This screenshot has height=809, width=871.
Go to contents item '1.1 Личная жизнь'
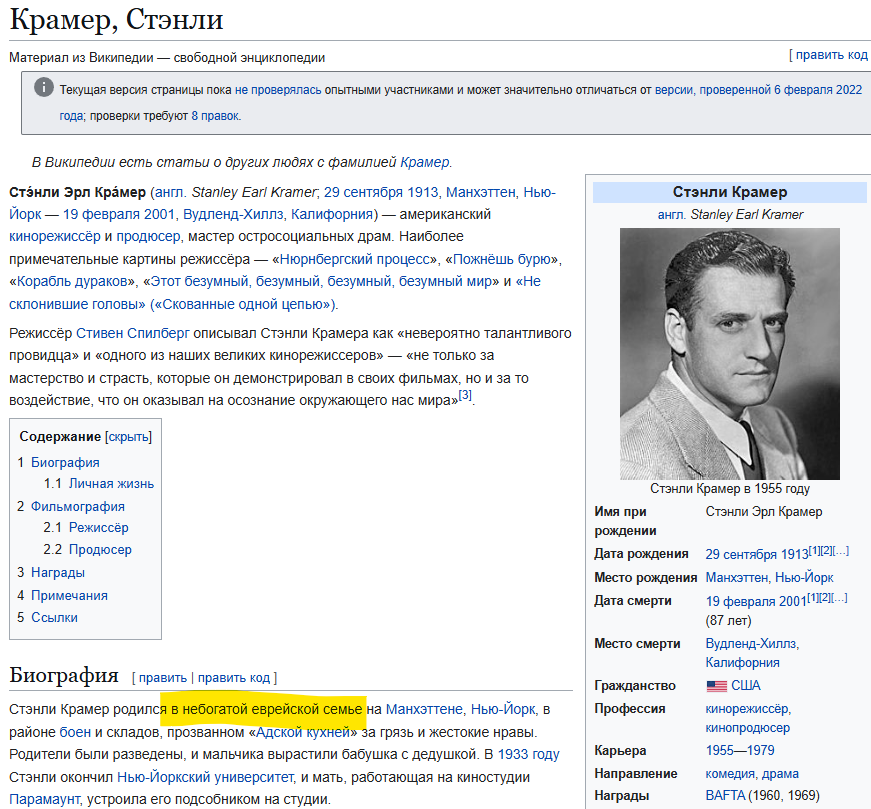tap(99, 484)
